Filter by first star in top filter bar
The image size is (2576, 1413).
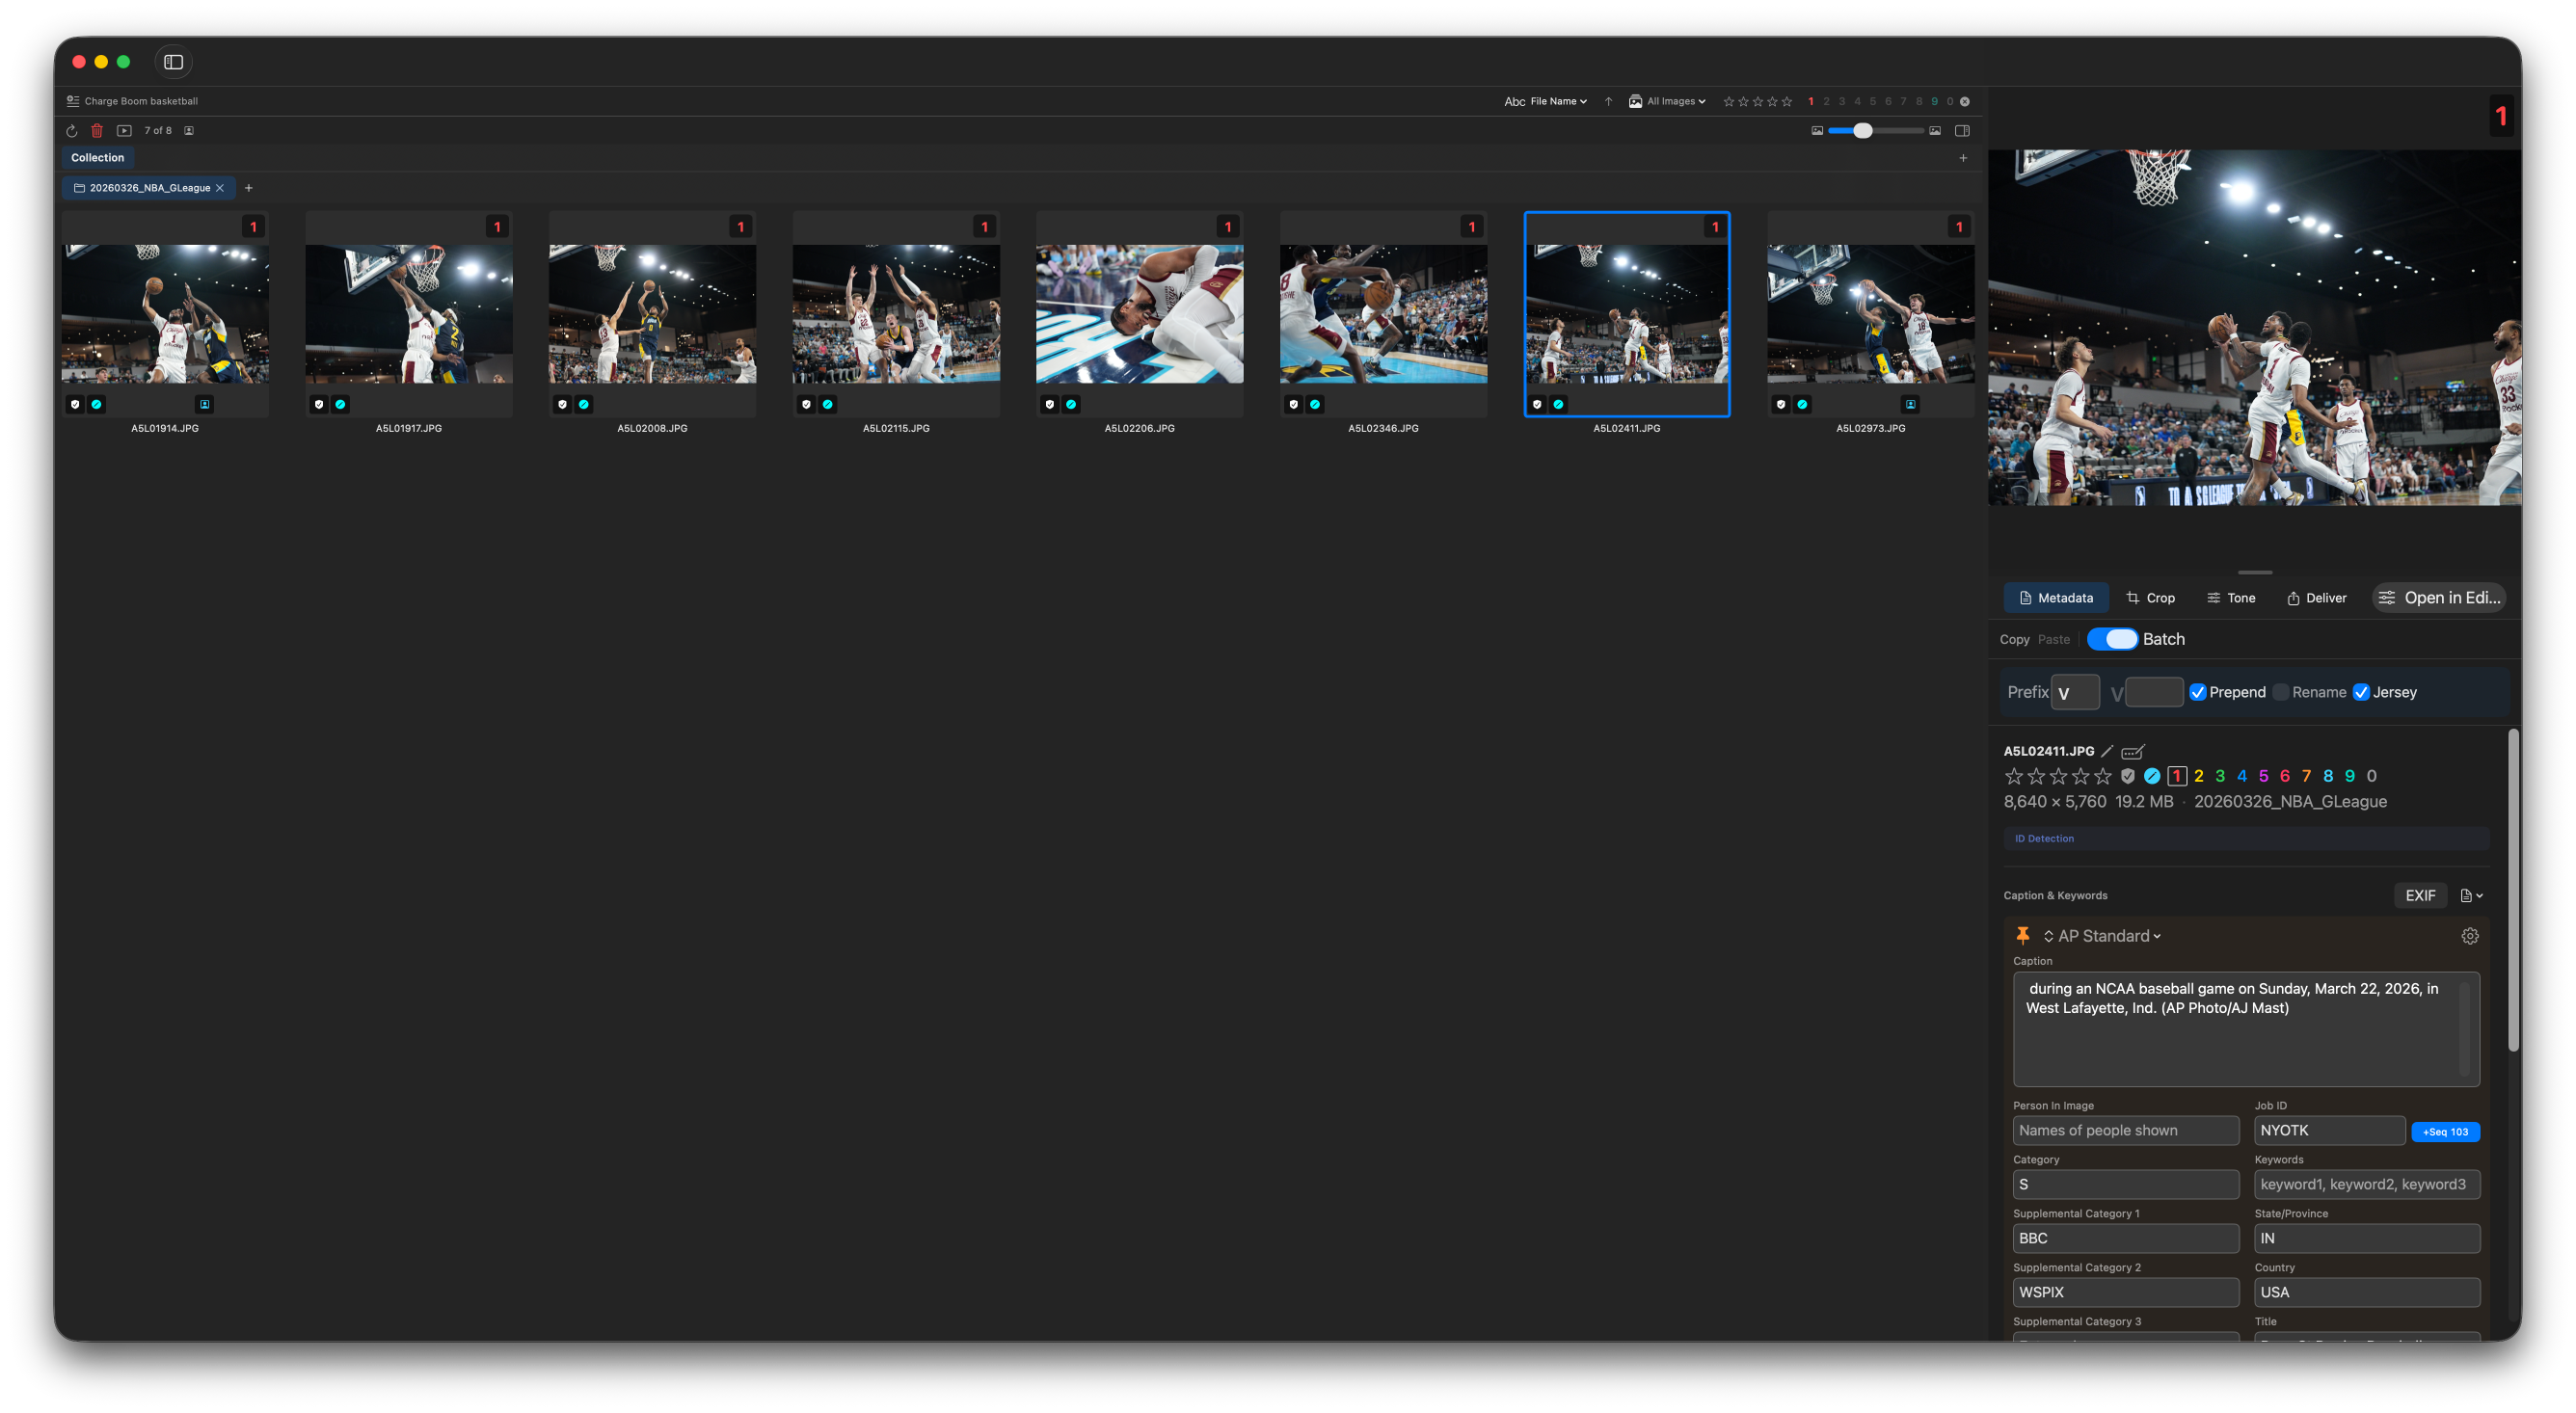click(x=1729, y=101)
